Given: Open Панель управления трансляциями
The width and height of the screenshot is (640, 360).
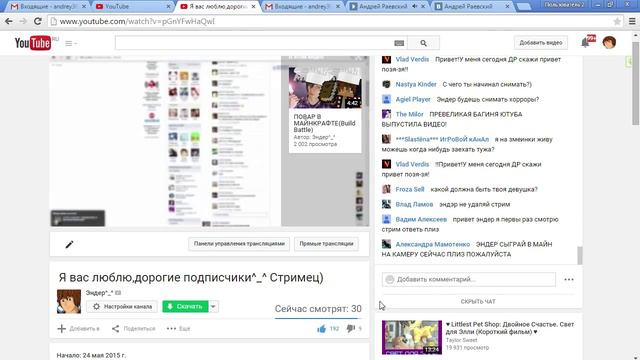Looking at the screenshot, I should pos(239,244).
